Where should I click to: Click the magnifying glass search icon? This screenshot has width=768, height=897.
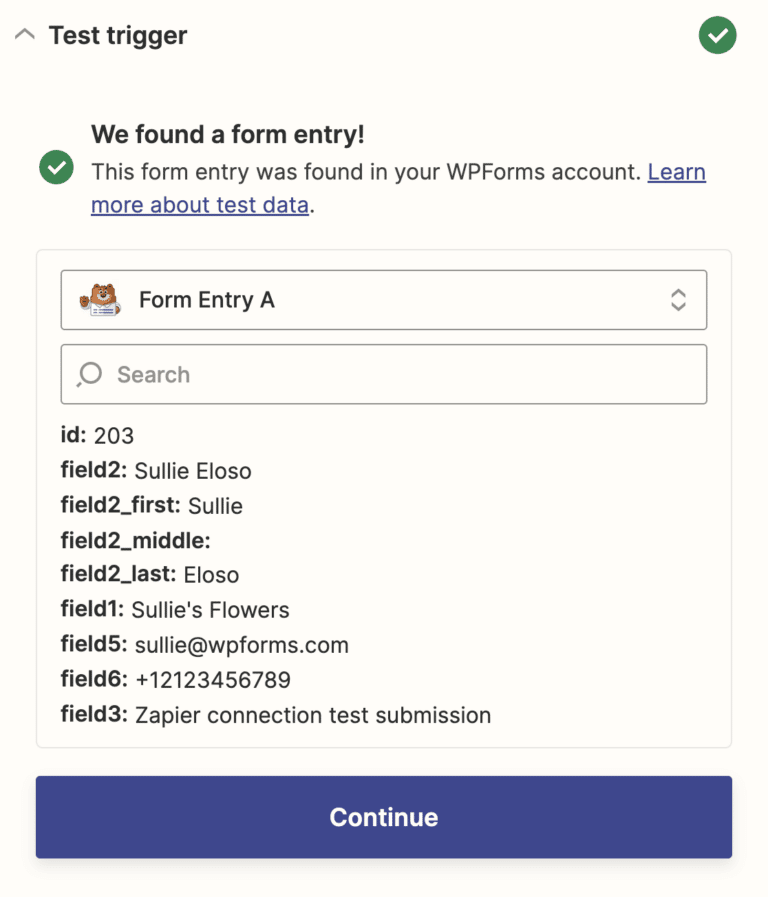pyautogui.click(x=89, y=374)
